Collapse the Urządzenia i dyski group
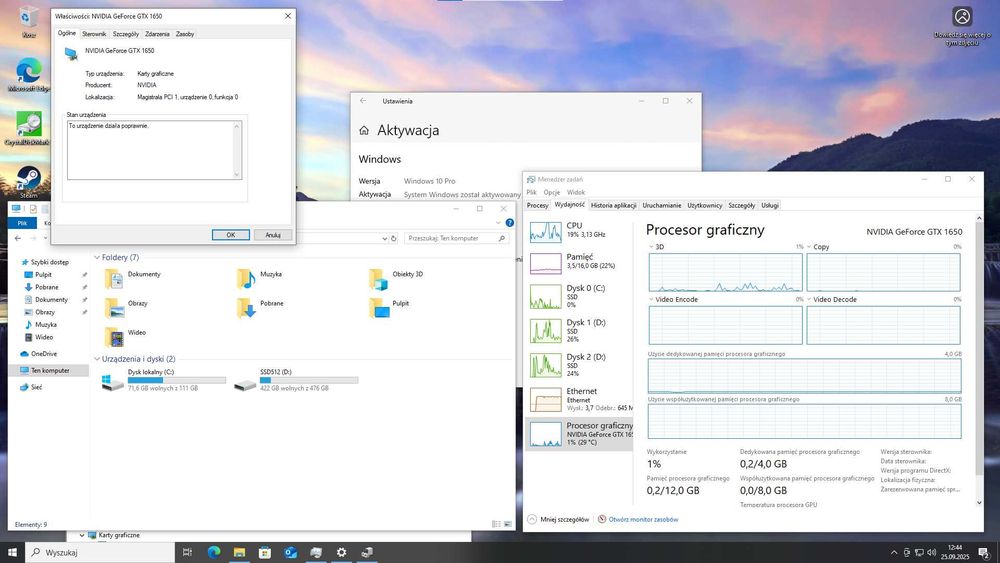The image size is (1000, 563). pos(97,359)
